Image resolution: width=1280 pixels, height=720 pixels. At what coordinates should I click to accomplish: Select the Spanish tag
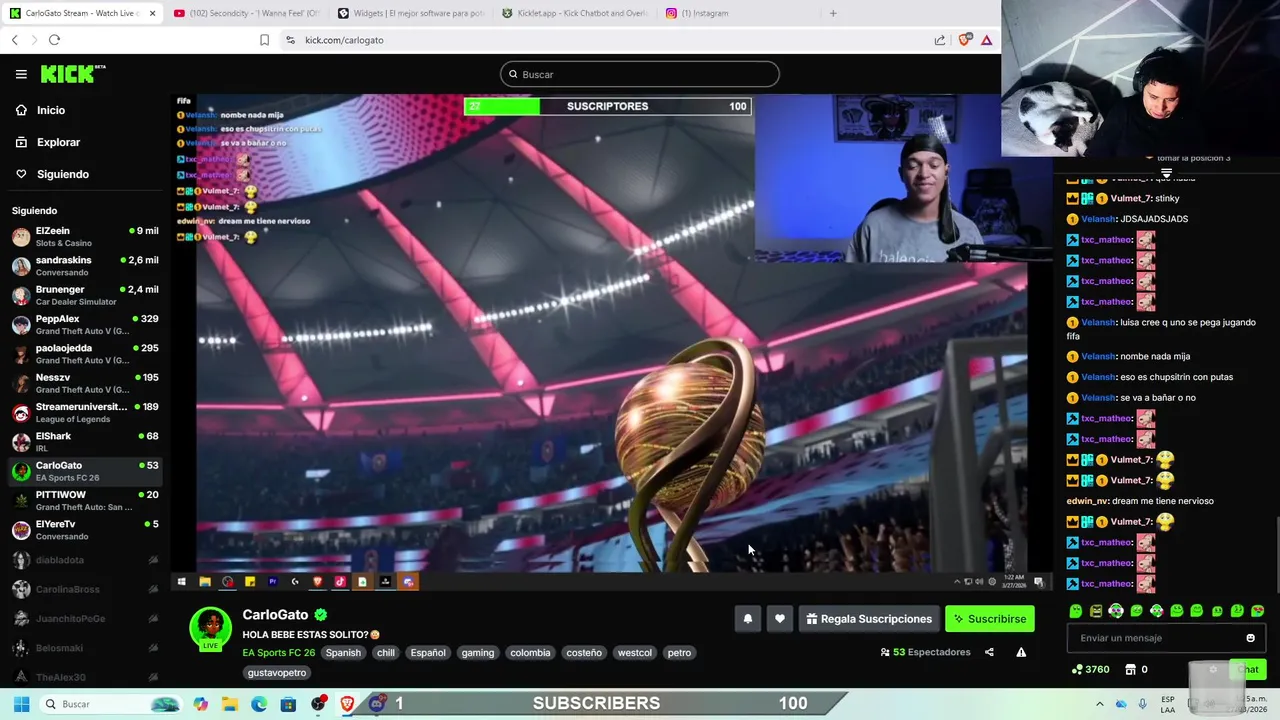pyautogui.click(x=343, y=653)
